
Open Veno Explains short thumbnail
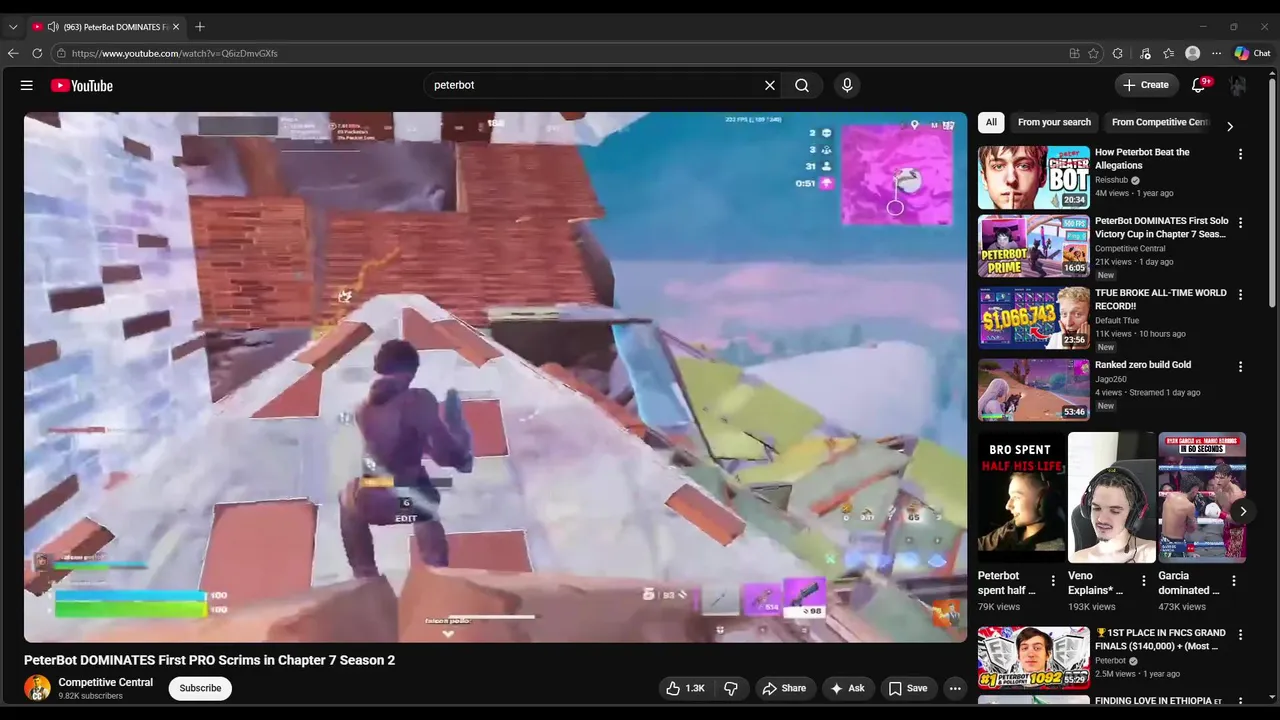(1111, 497)
